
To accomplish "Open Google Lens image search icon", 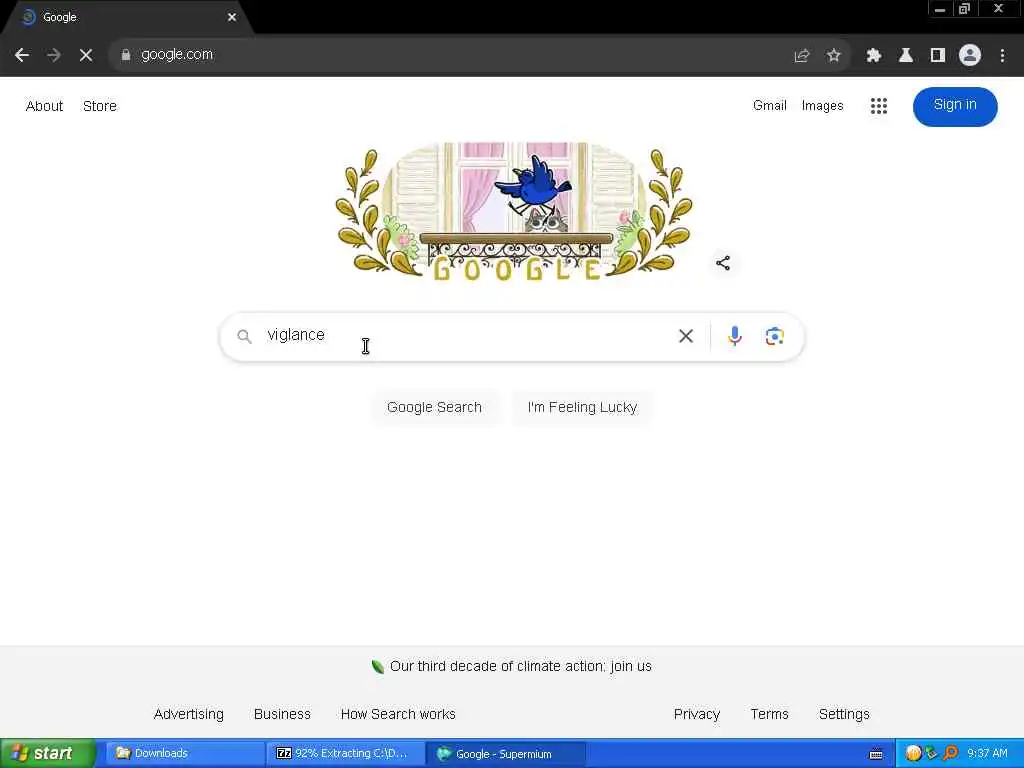I will (x=775, y=336).
